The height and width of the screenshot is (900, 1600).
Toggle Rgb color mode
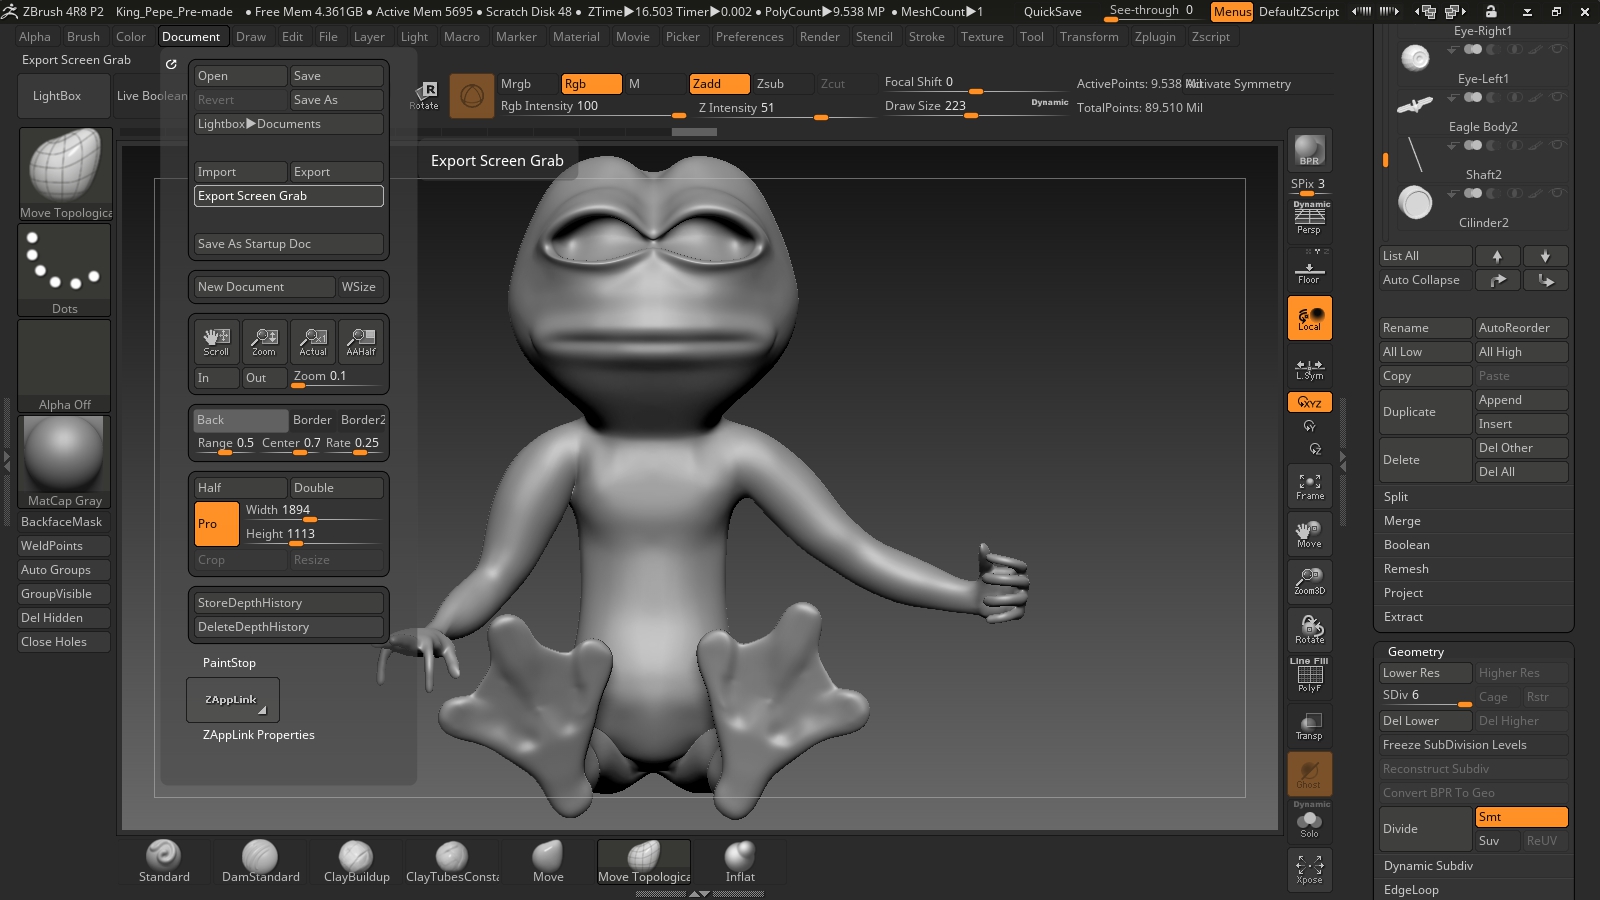(x=591, y=84)
